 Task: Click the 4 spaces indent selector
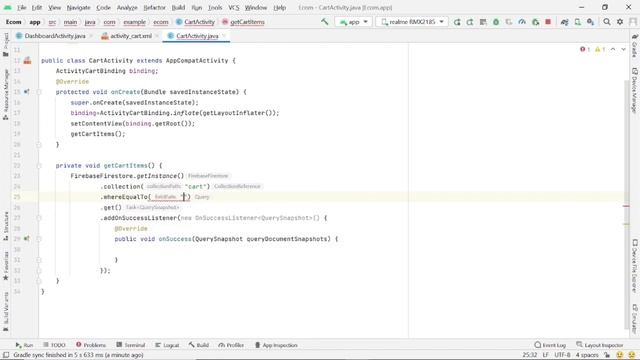[x=587, y=355]
